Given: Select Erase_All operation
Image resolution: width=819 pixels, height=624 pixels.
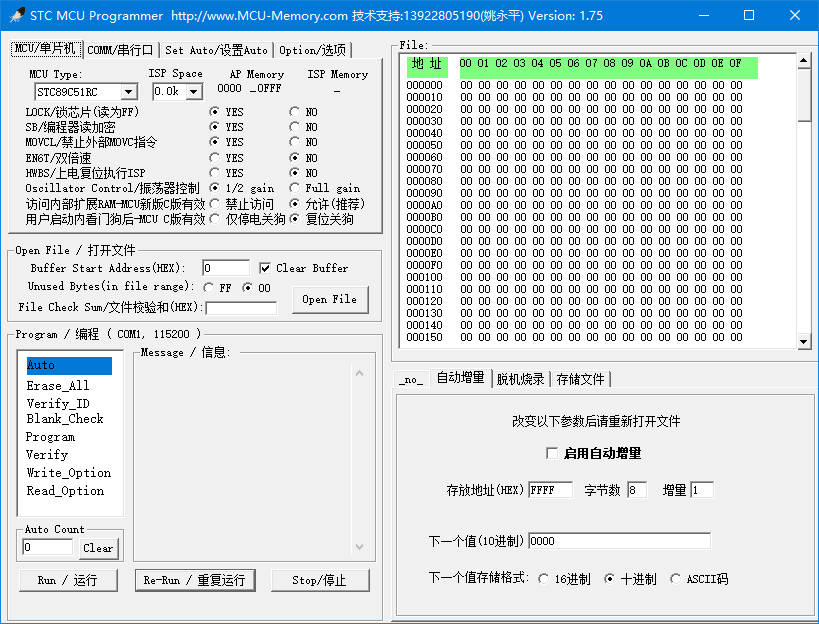Looking at the screenshot, I should pos(58,385).
